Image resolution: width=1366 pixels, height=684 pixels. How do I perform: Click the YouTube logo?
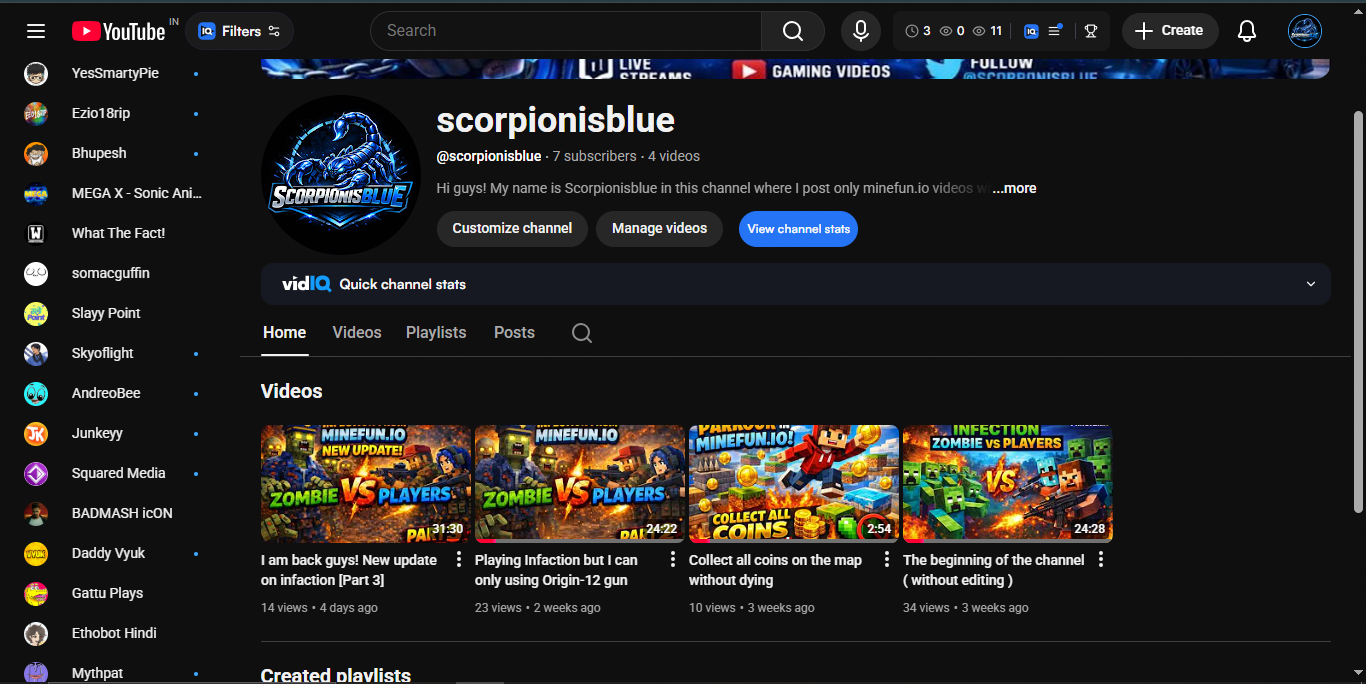118,32
